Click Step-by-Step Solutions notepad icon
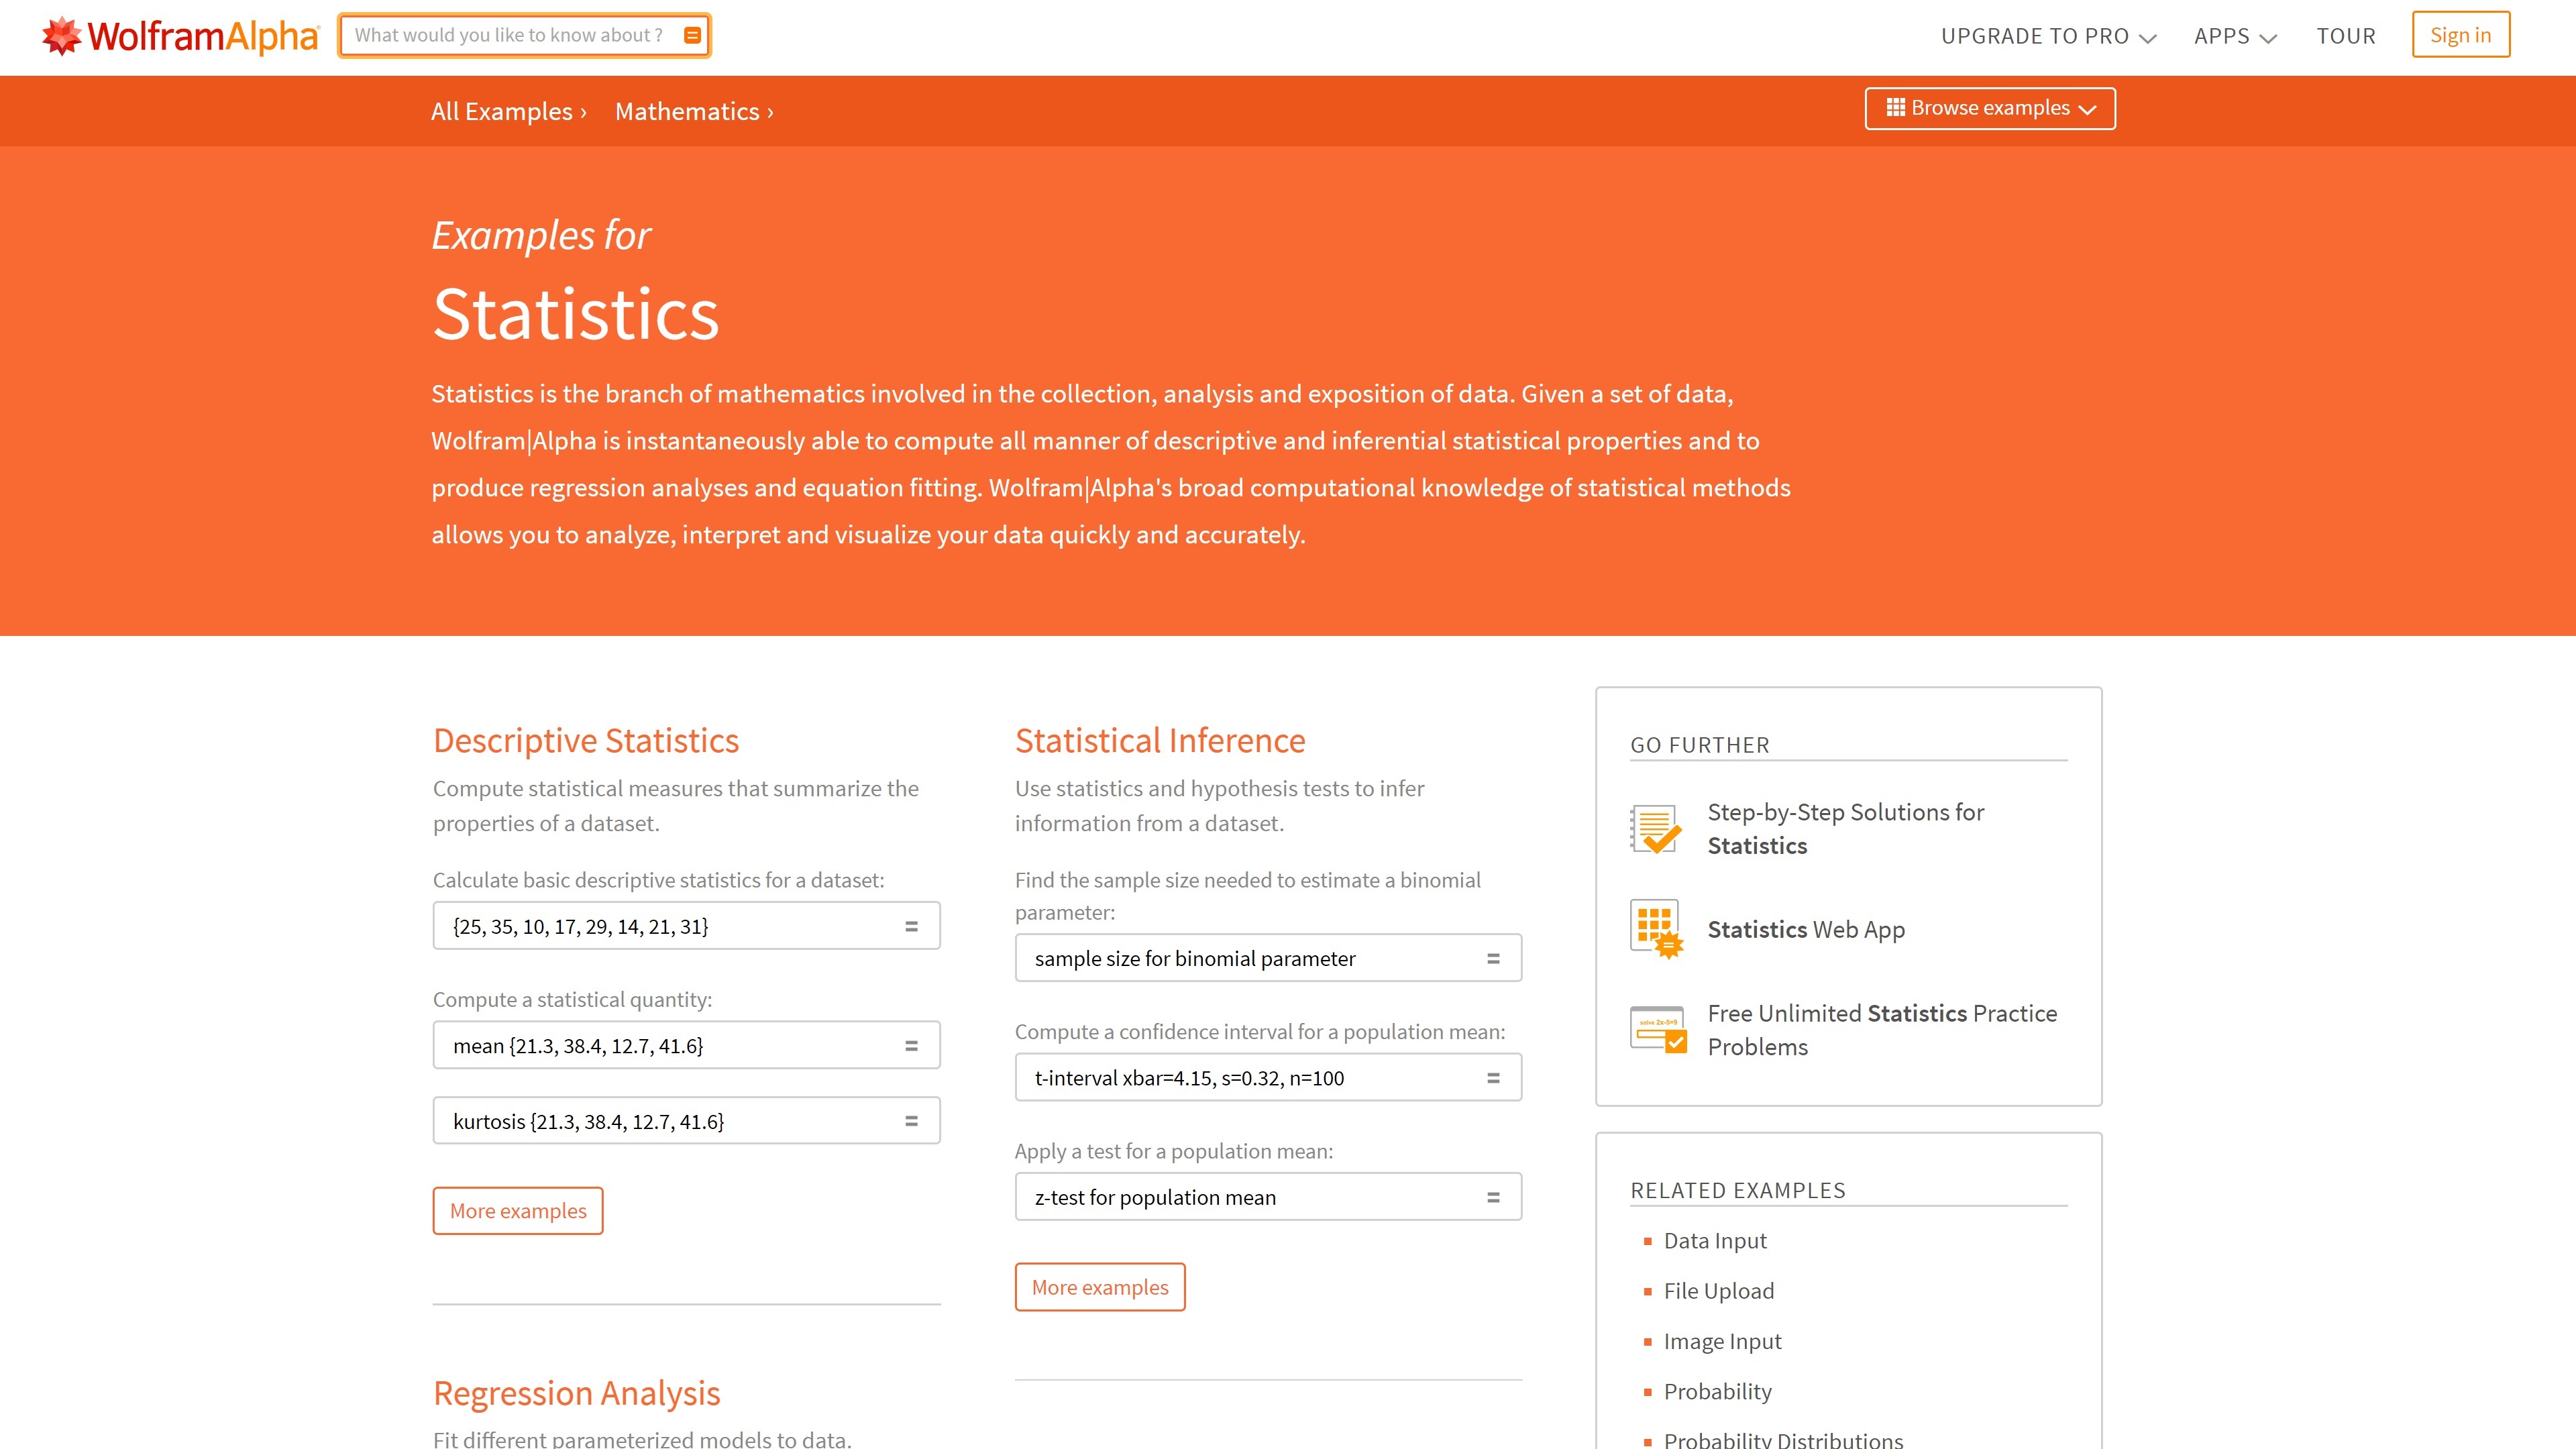 click(1656, 829)
